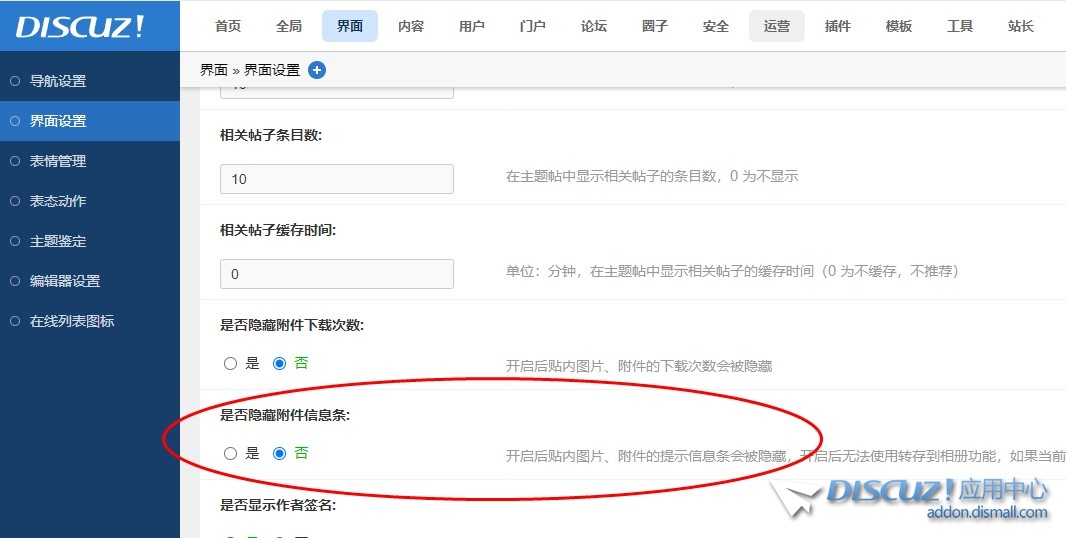
Task: Click the blue plus icon beside 界面设置 breadcrumb
Action: (317, 70)
